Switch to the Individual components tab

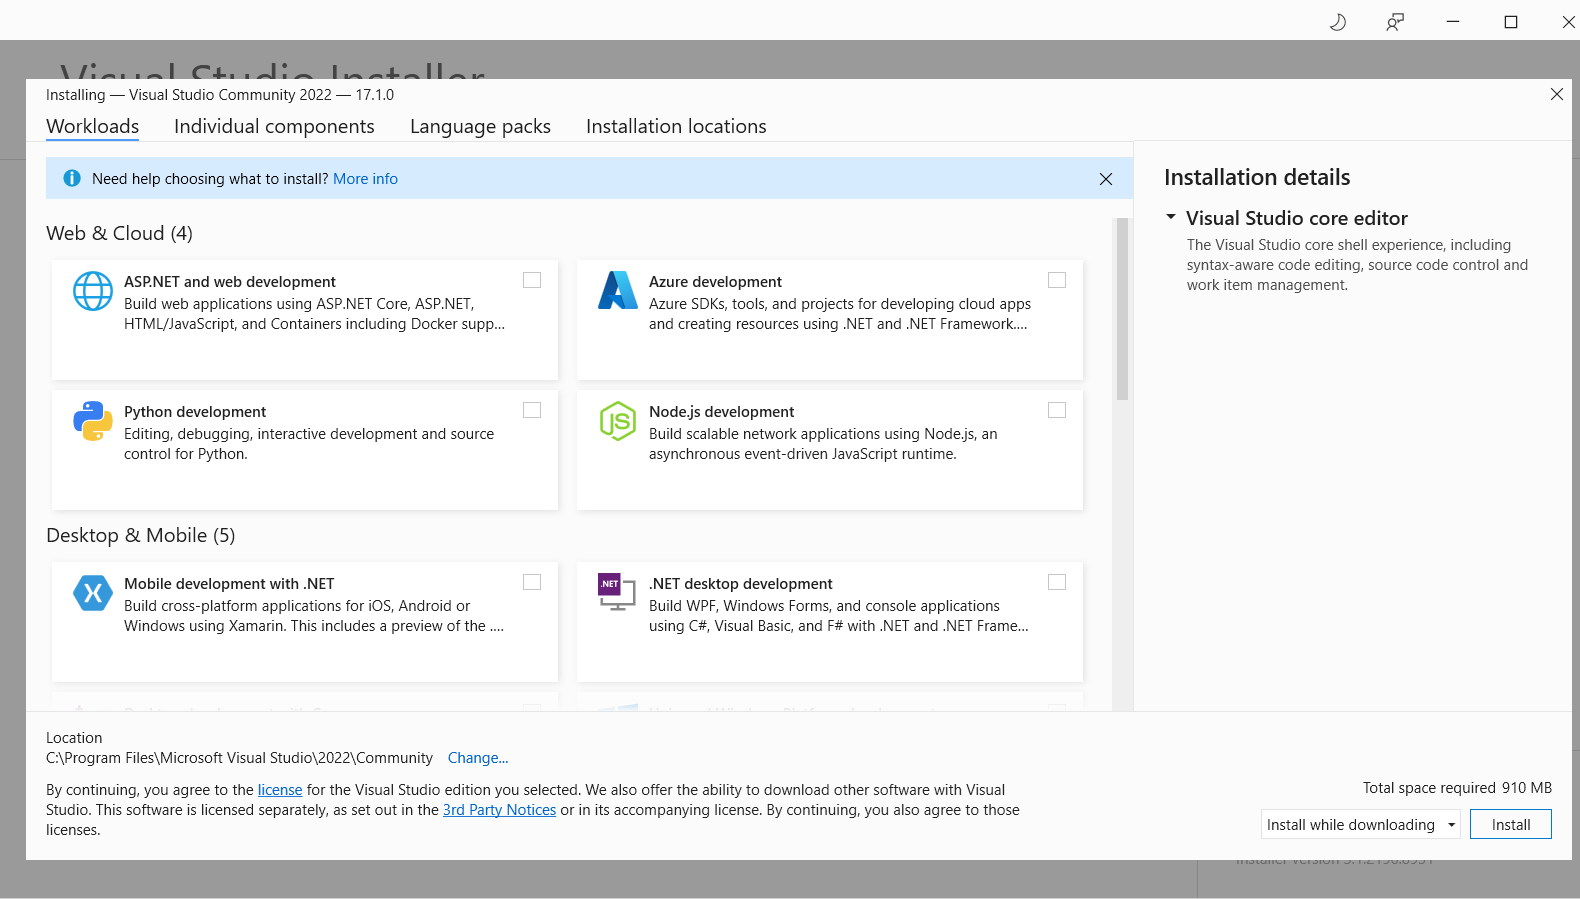(x=274, y=127)
